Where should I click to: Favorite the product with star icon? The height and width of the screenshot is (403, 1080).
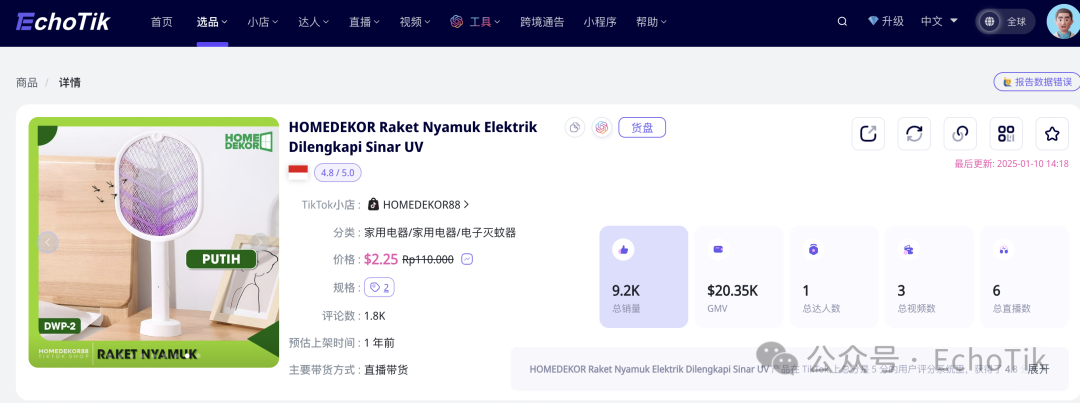tap(1052, 133)
